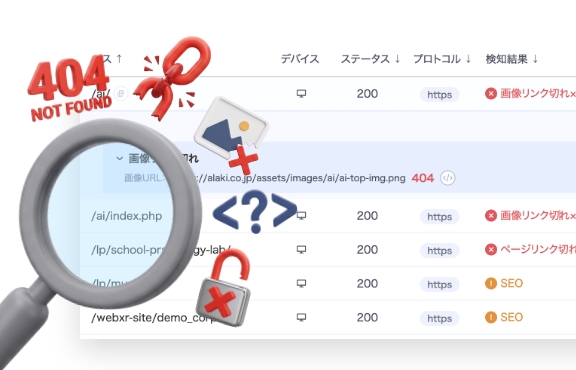This screenshot has width=576, height=370.
Task: Click desktop device icon in /lp/school row
Action: click(301, 250)
